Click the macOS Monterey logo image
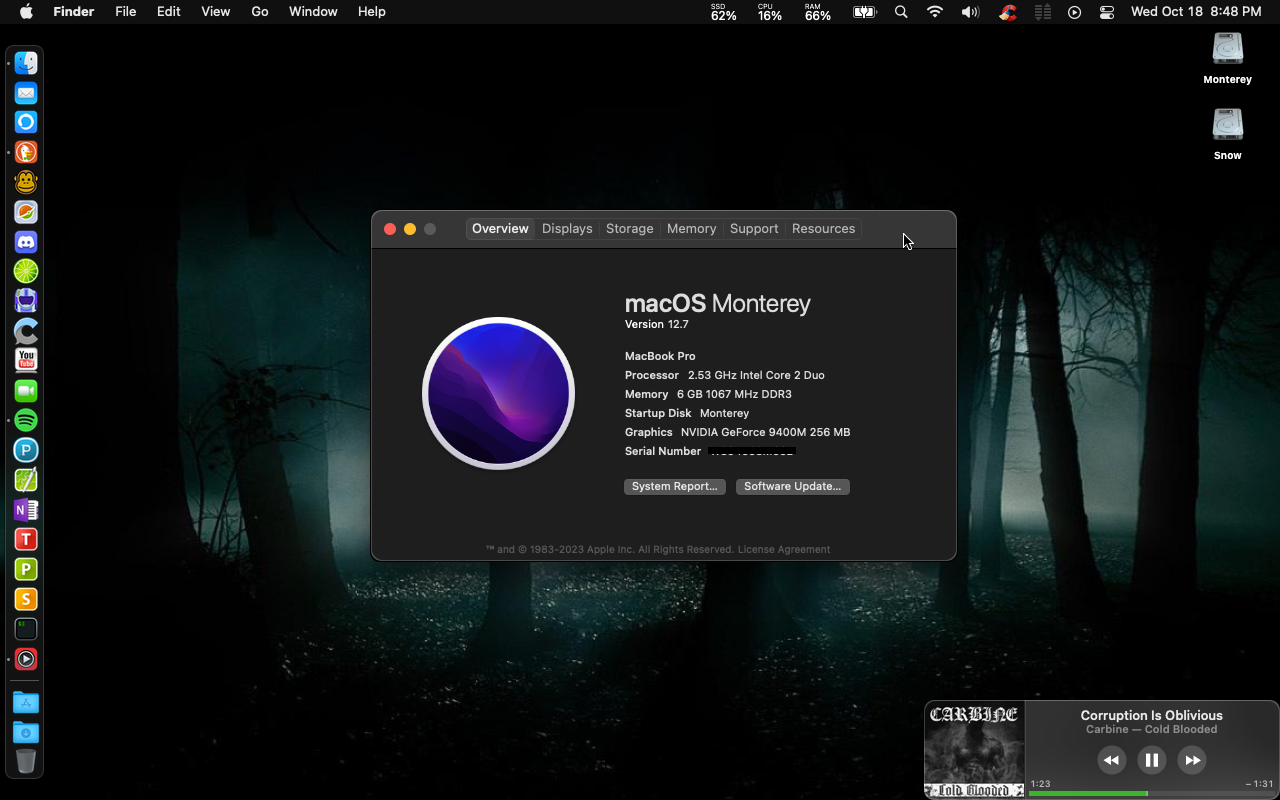 coord(498,393)
